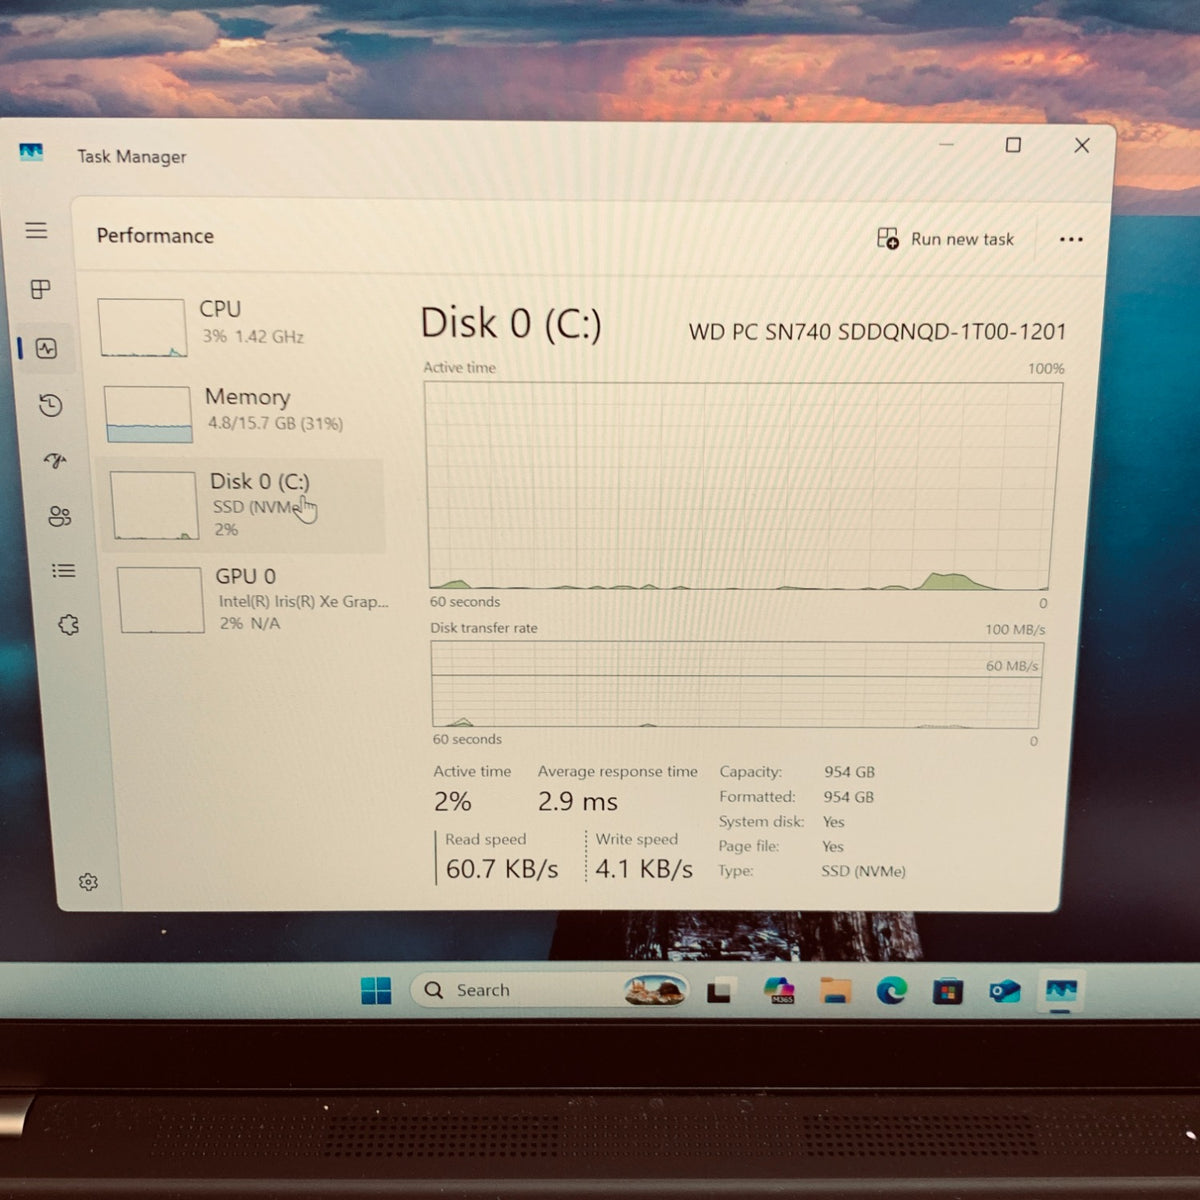Open Task Manager settings gear
This screenshot has height=1200, width=1200.
88,881
